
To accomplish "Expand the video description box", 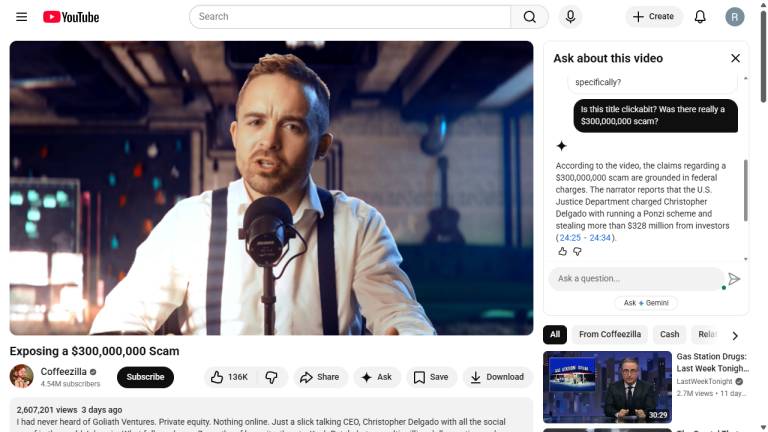I will [271, 415].
